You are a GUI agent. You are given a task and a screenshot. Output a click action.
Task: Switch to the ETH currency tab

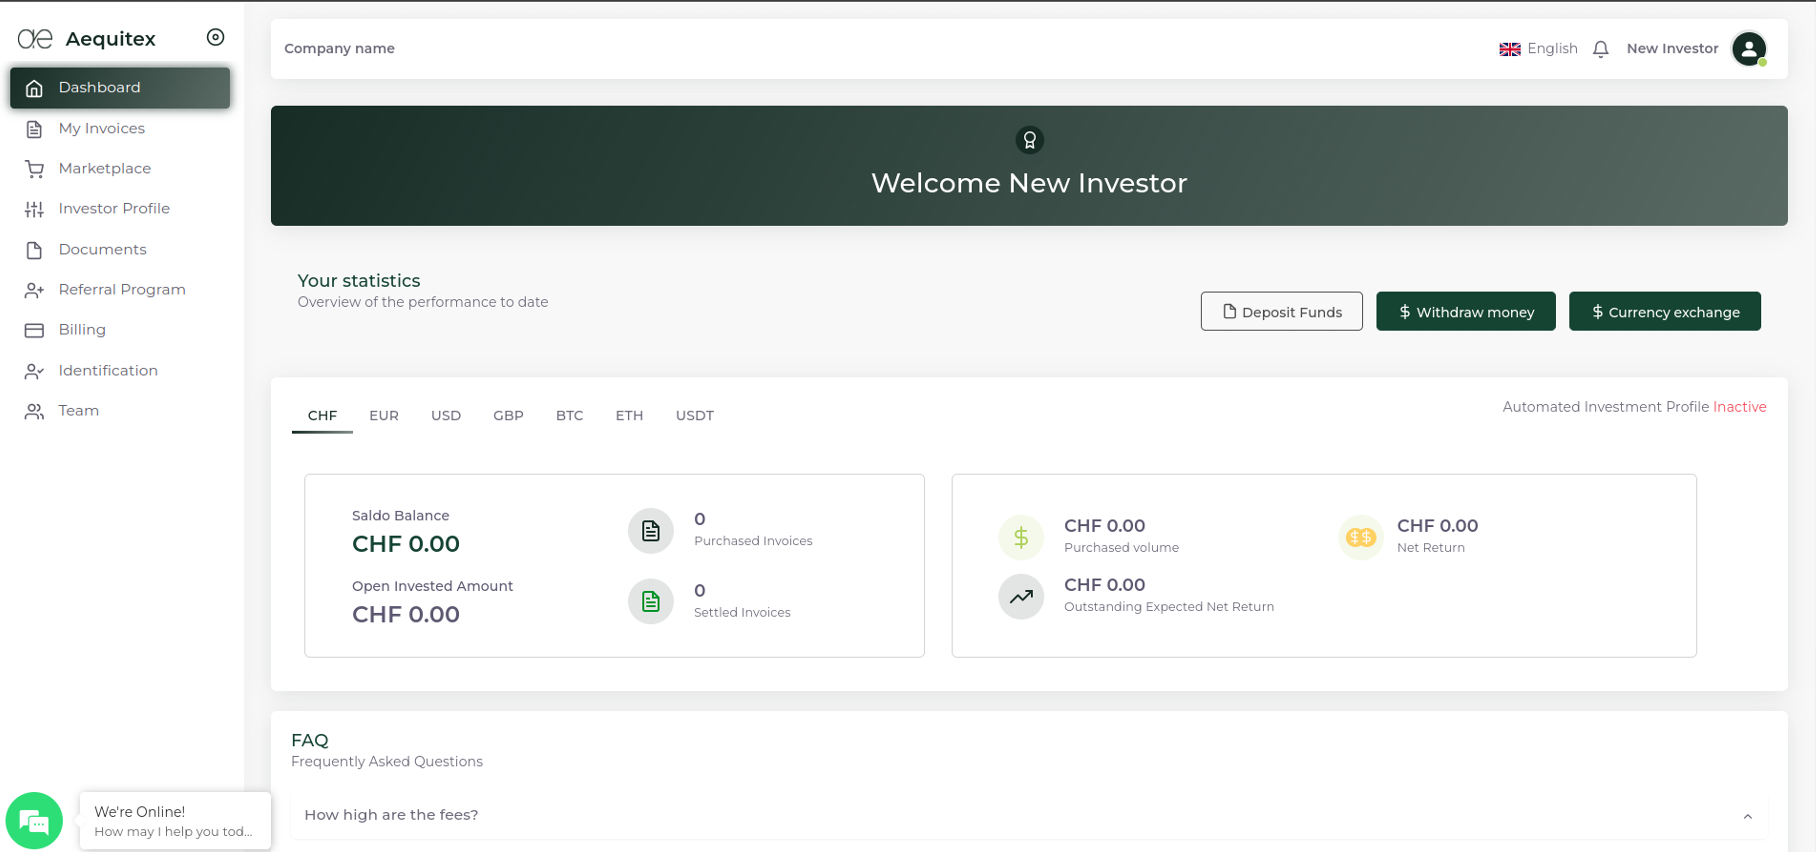pos(629,416)
